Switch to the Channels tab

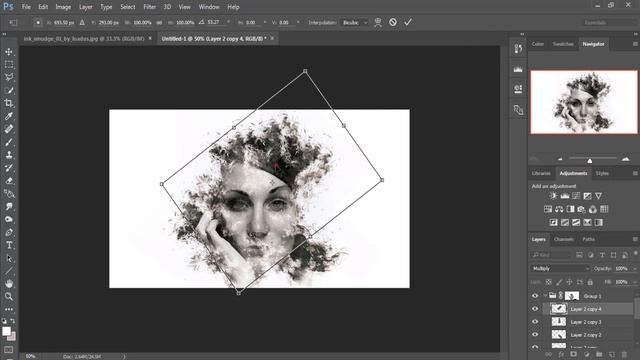[564, 240]
